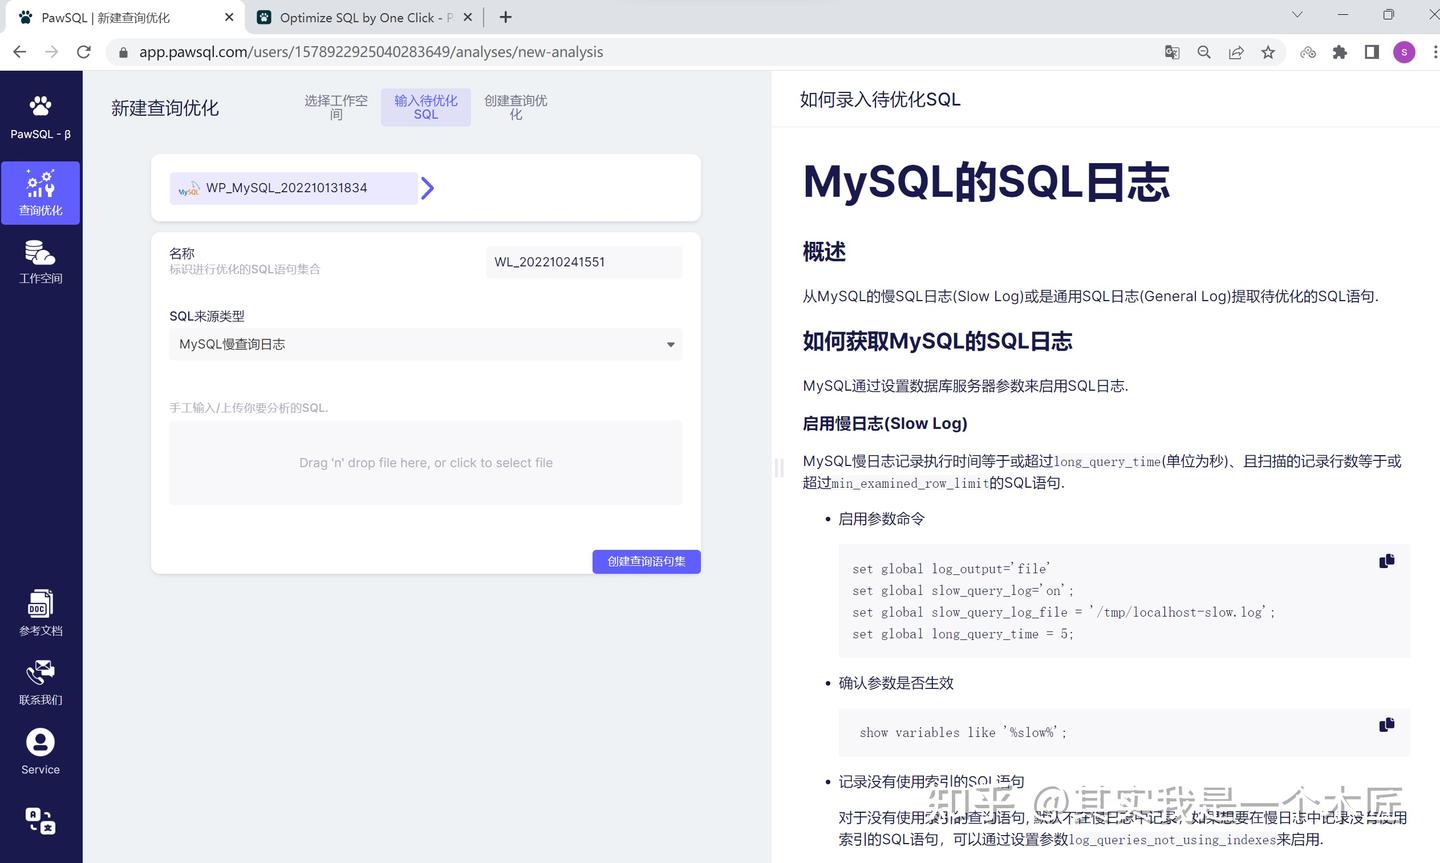This screenshot has width=1440, height=863.
Task: Copy the show variables command snippet
Action: click(x=1386, y=724)
